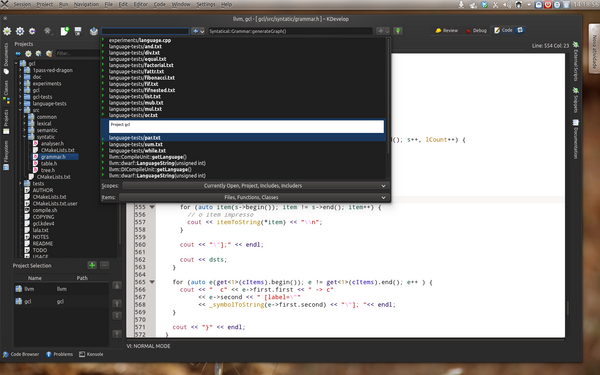Viewport: 600px width, 375px height.
Task: Switch to Debug area
Action: click(x=476, y=31)
